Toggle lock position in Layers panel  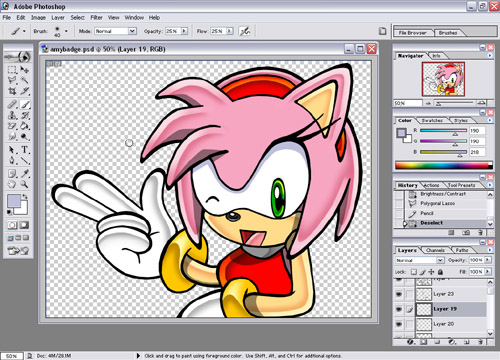(431, 272)
